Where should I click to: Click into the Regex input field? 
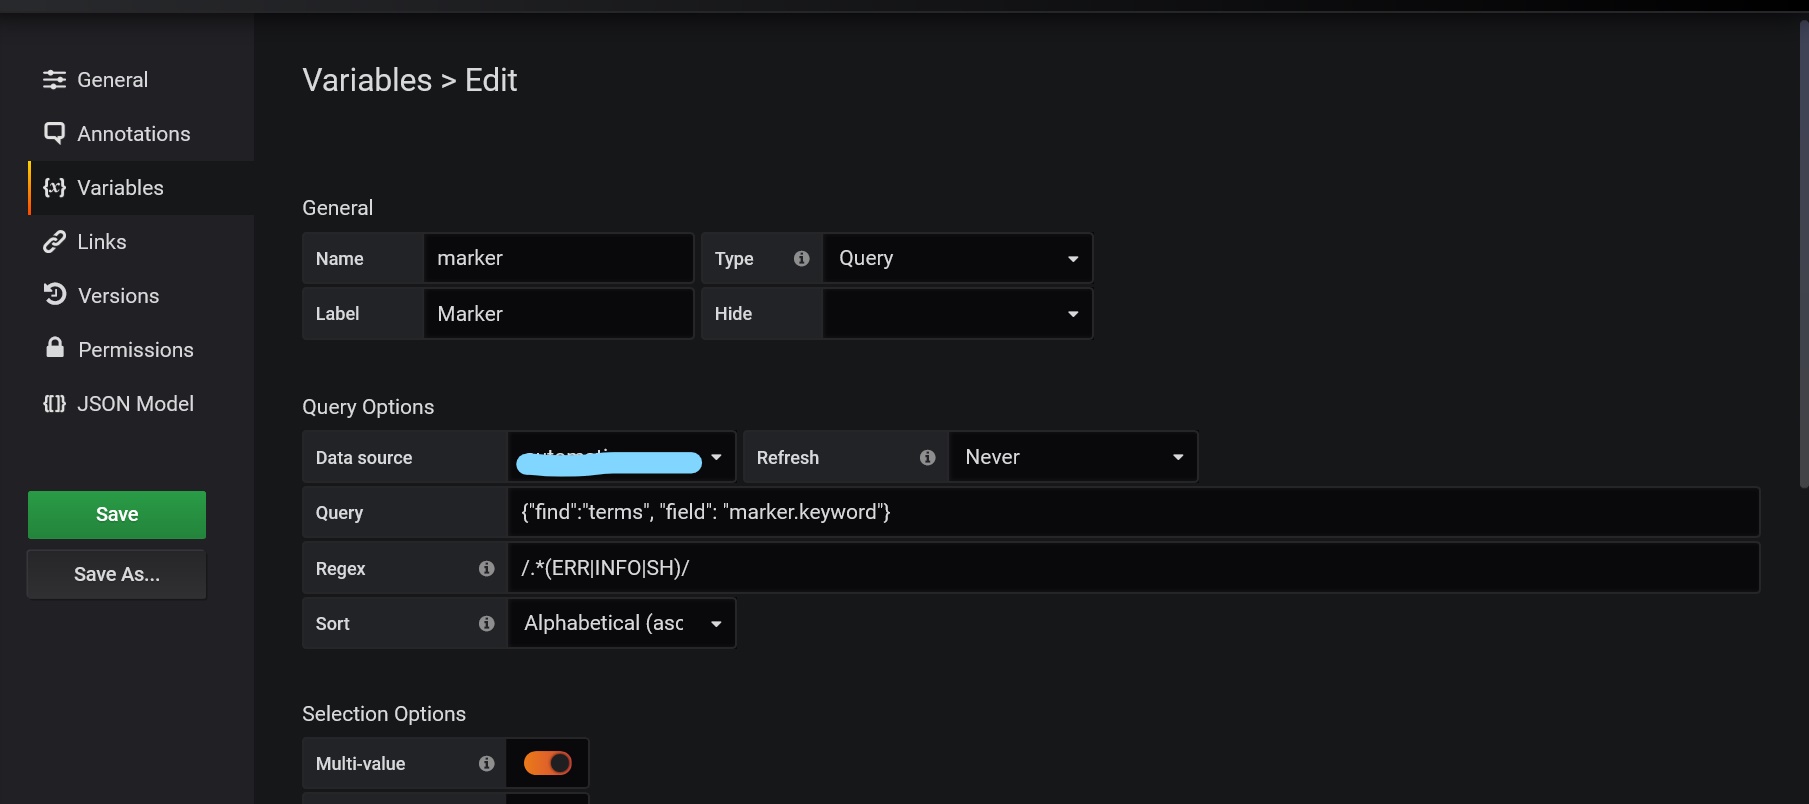coord(1134,568)
